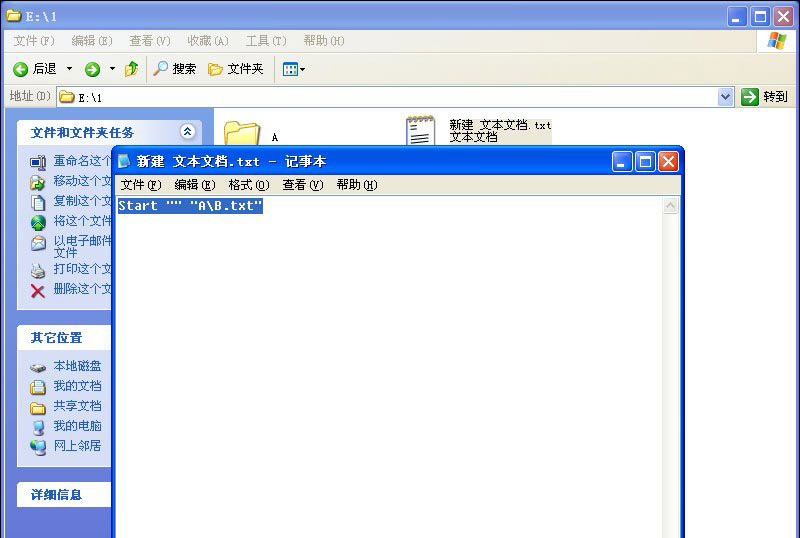Open Notepad's 格式 menu
The width and height of the screenshot is (800, 538).
point(248,185)
